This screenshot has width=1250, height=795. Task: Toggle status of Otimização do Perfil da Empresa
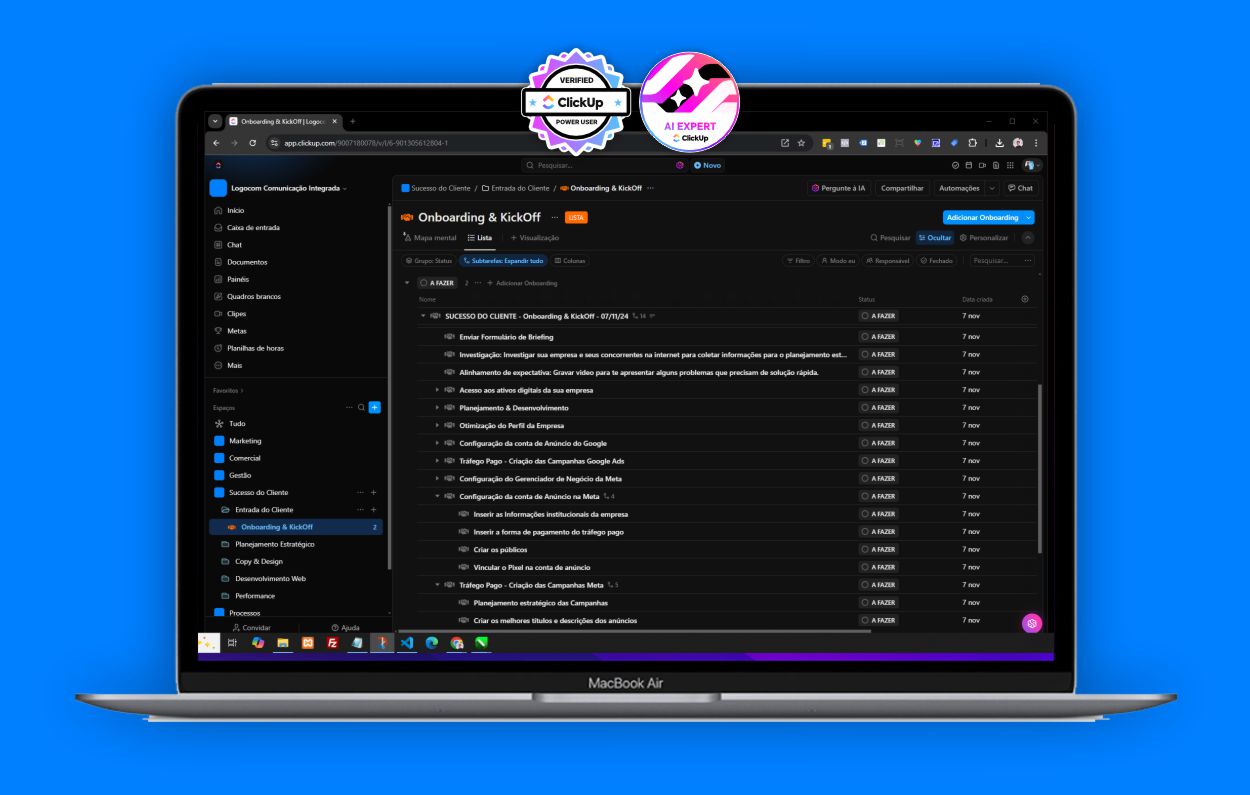tap(878, 426)
